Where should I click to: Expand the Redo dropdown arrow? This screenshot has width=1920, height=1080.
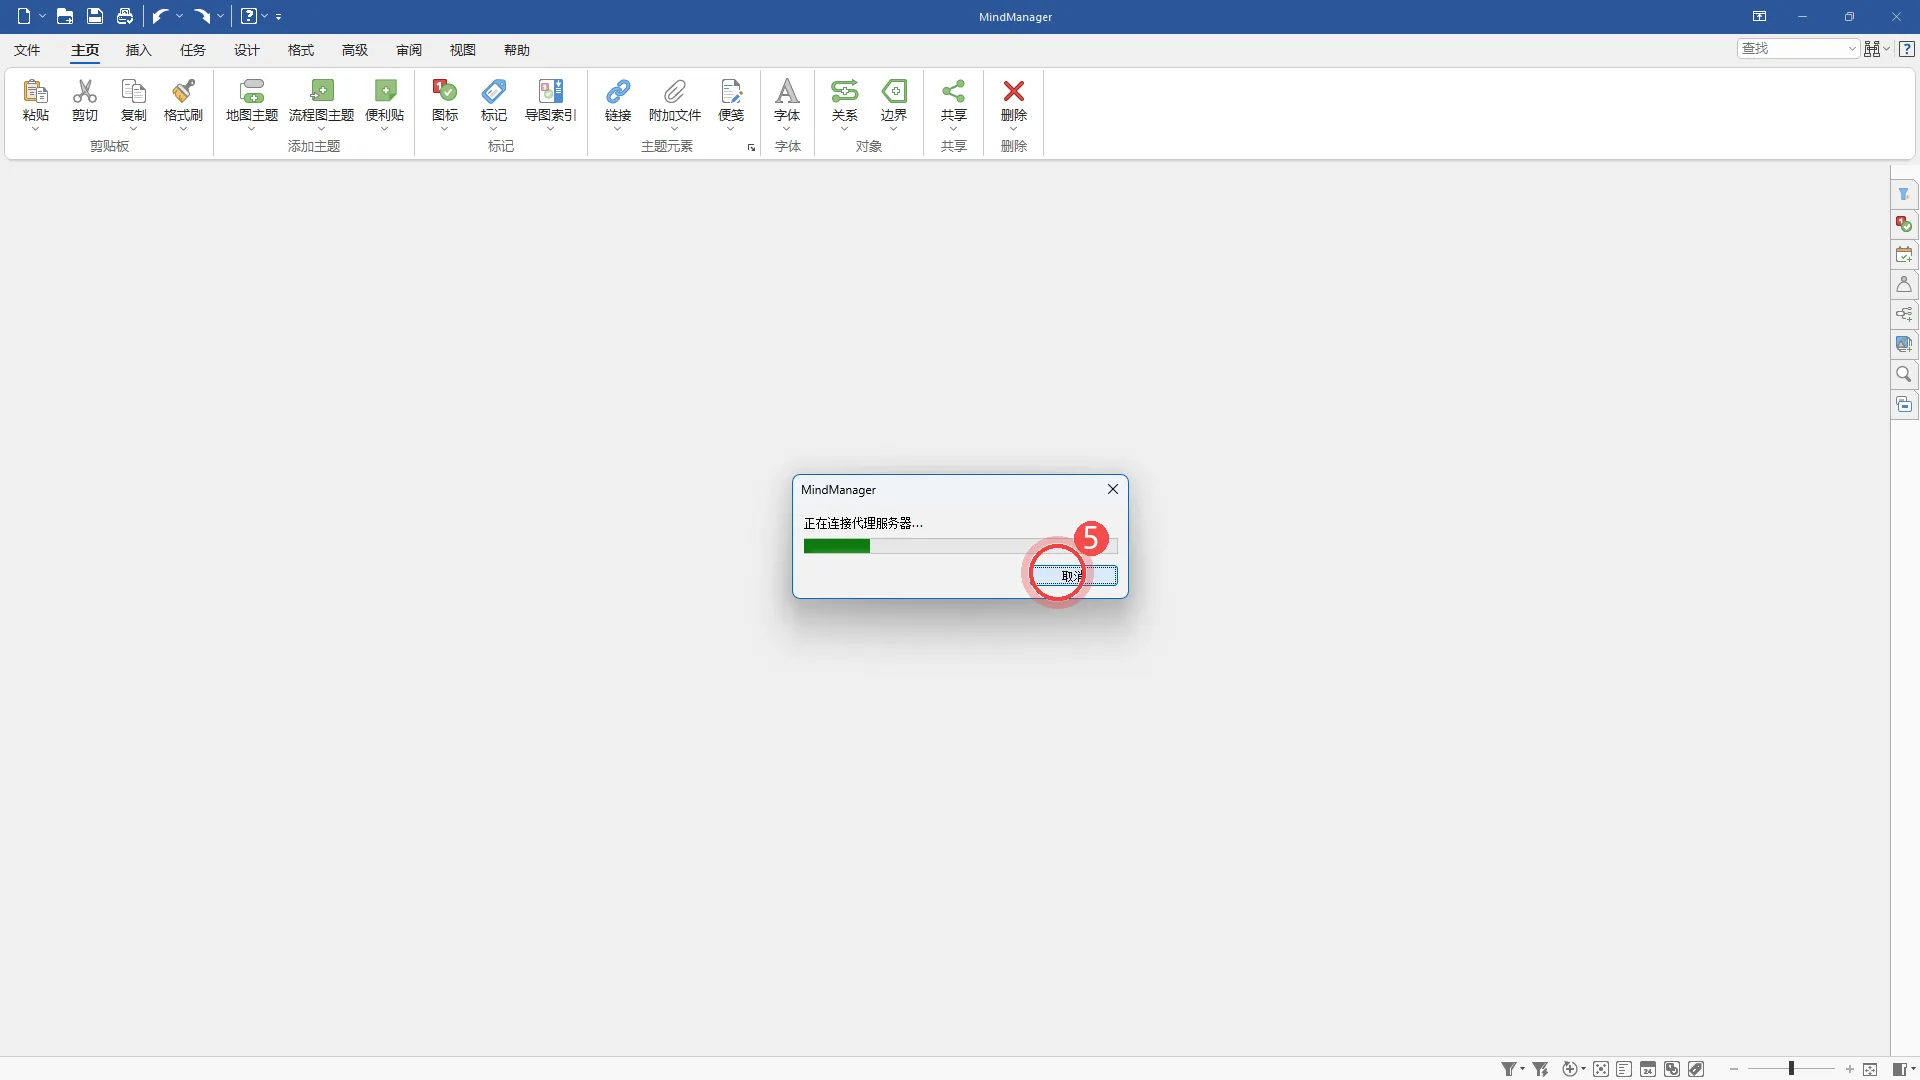coord(221,16)
